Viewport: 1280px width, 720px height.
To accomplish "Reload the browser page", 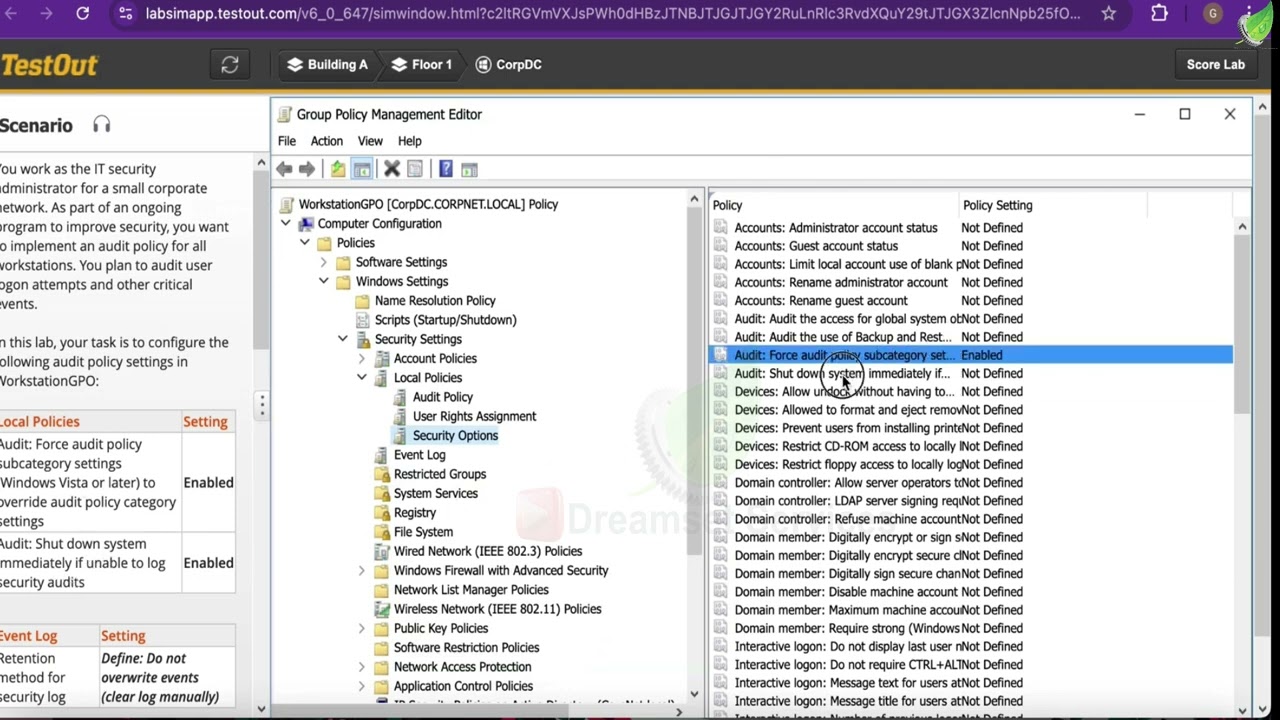I will 83,13.
